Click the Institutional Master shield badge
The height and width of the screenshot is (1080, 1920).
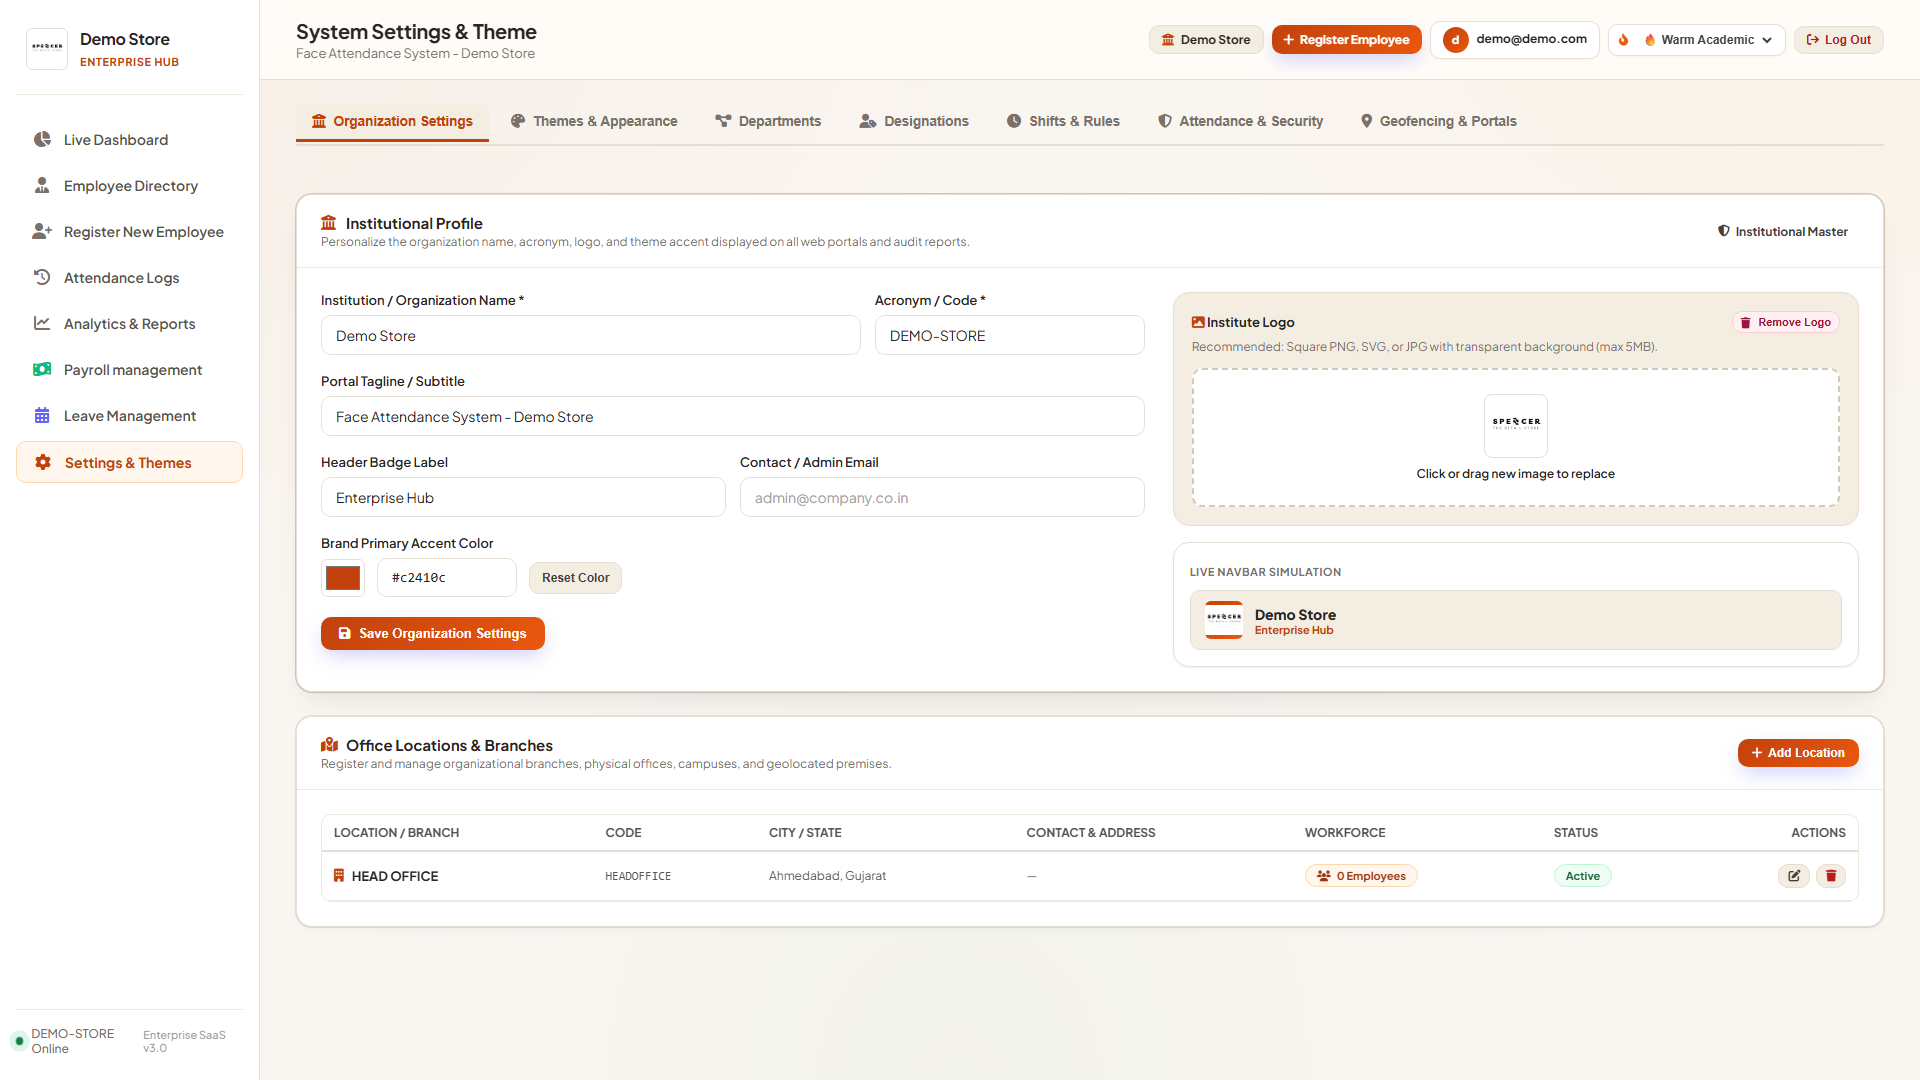[x=1782, y=232]
